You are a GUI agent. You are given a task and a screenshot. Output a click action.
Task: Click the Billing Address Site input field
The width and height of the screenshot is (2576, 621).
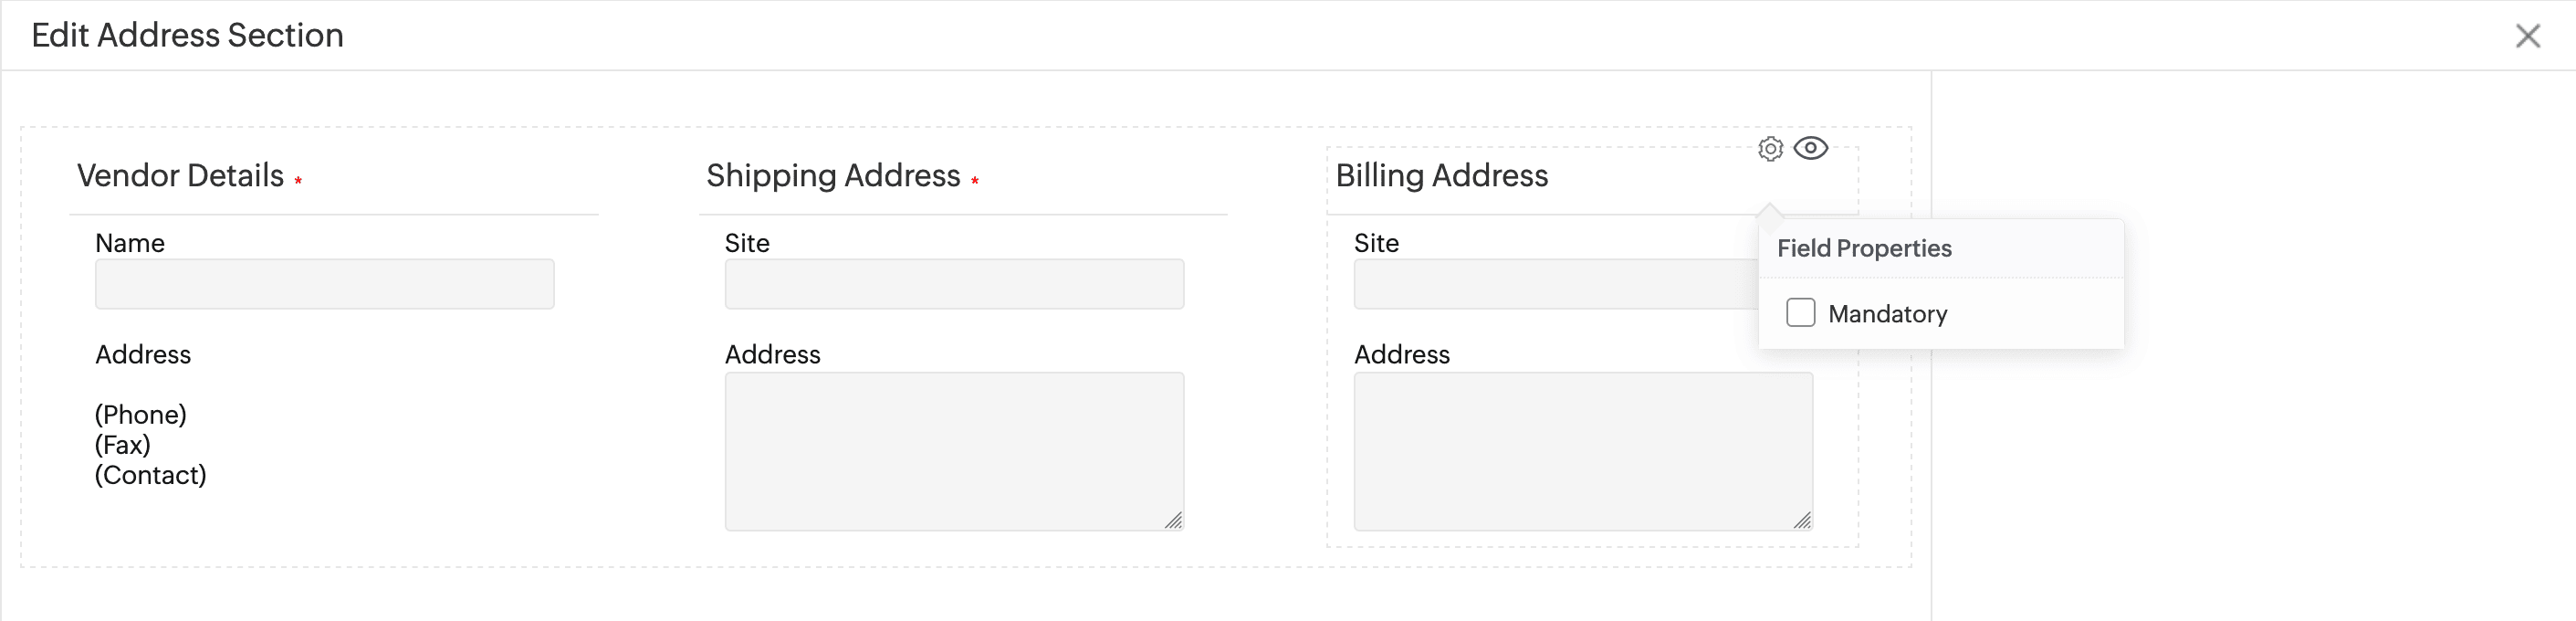[x=1554, y=284]
